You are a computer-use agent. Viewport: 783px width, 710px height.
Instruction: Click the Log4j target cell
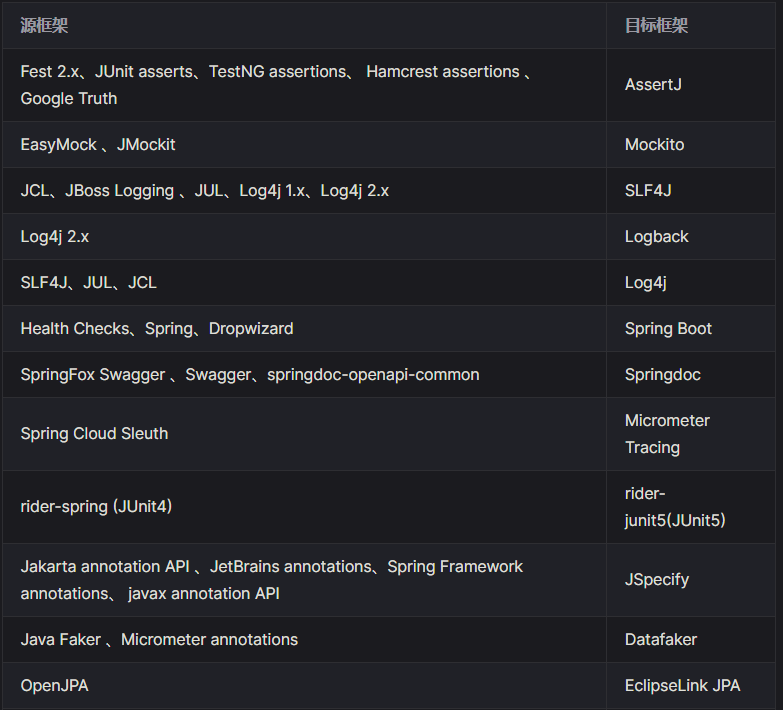pos(691,282)
